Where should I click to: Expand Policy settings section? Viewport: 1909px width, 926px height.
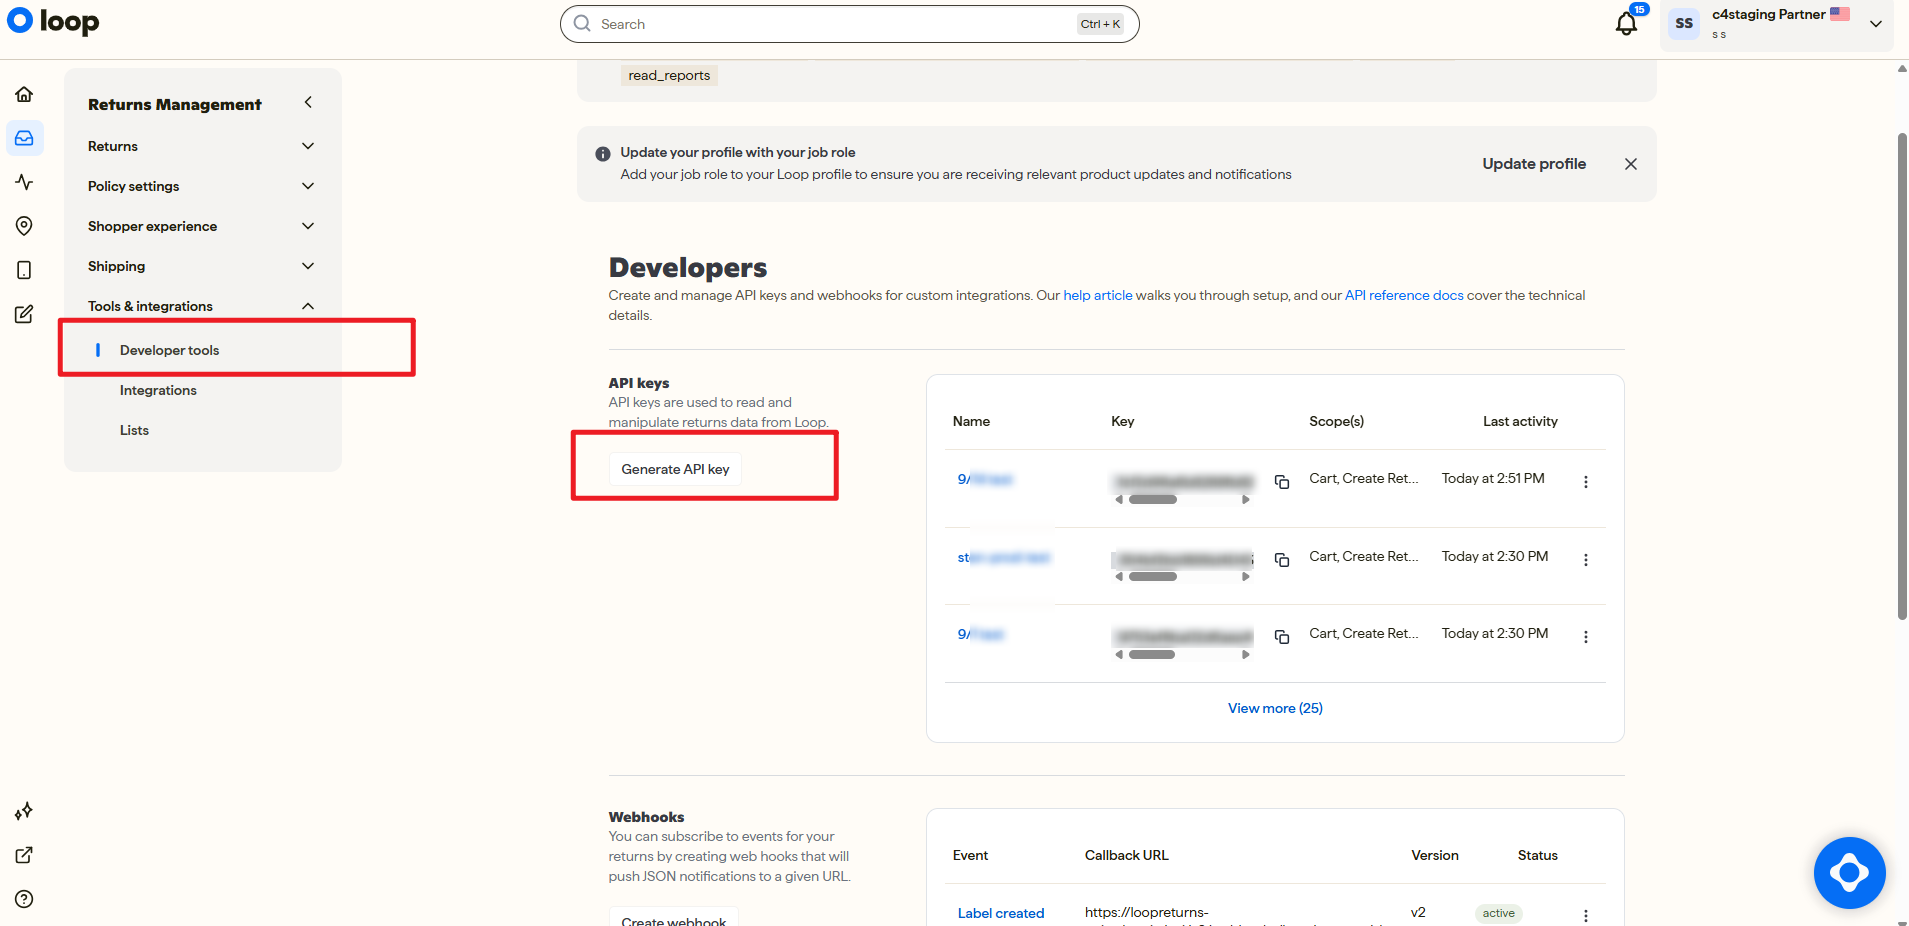pyautogui.click(x=201, y=186)
